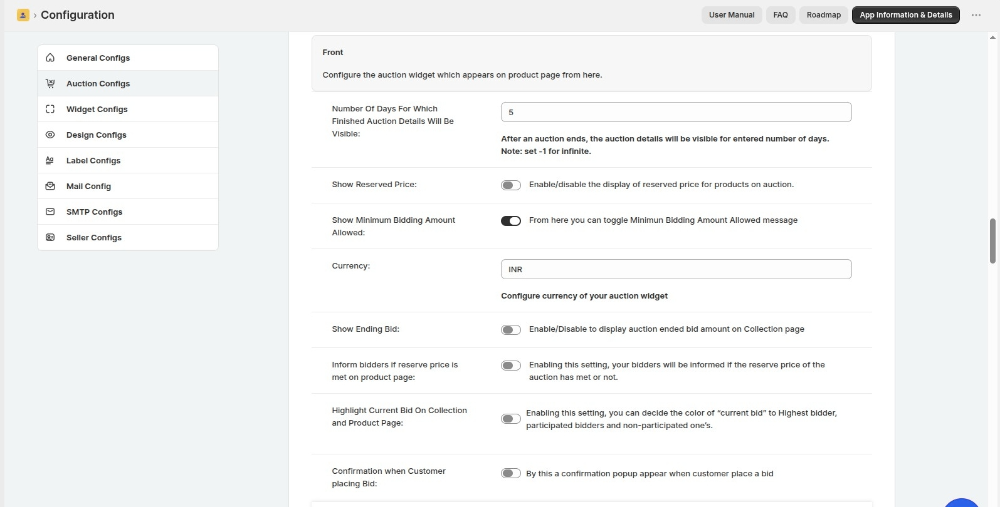Switch to Label Configs
Image resolution: width=1000 pixels, height=507 pixels.
click(x=128, y=160)
